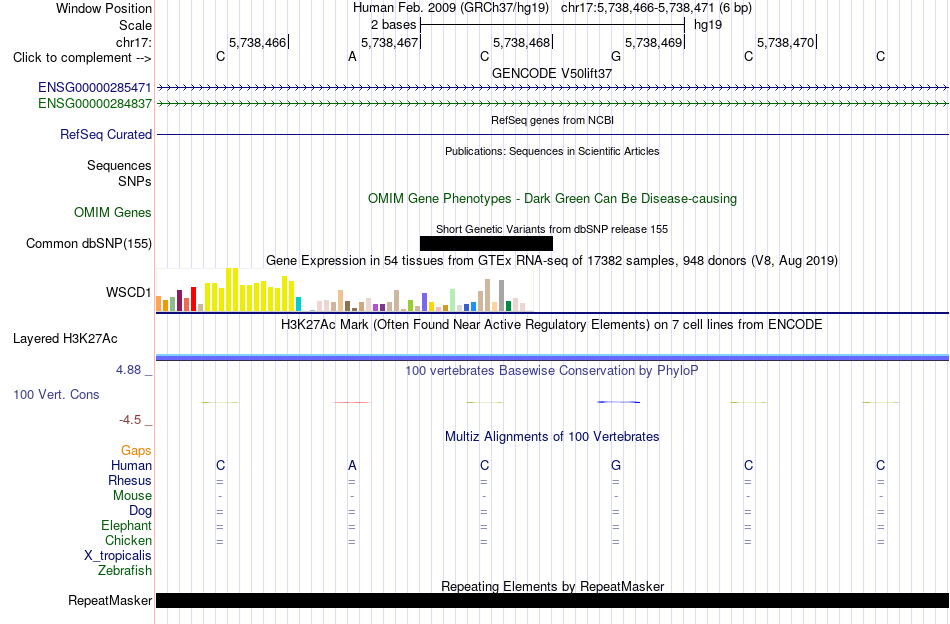Open the ENSG00000285471 gene label

95,87
